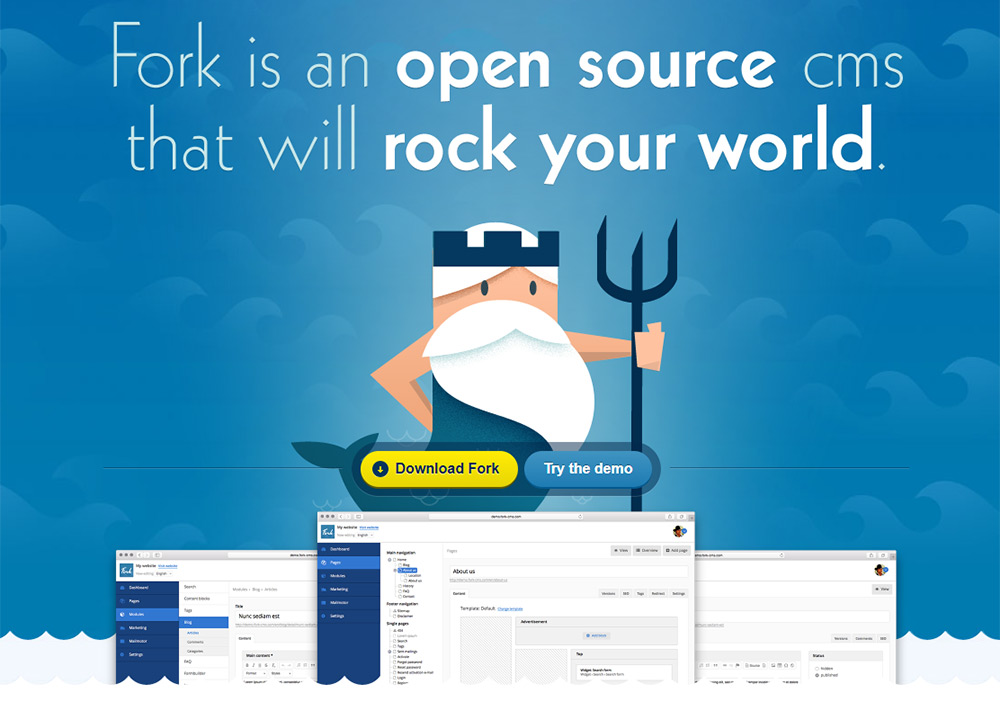Click Fork logo in center demo screenshot

click(x=328, y=531)
